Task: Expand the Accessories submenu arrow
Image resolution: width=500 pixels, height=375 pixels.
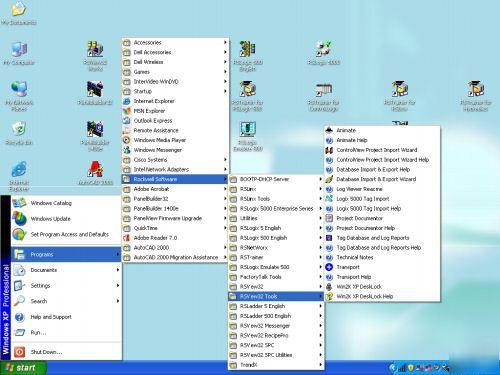Action: [x=225, y=42]
